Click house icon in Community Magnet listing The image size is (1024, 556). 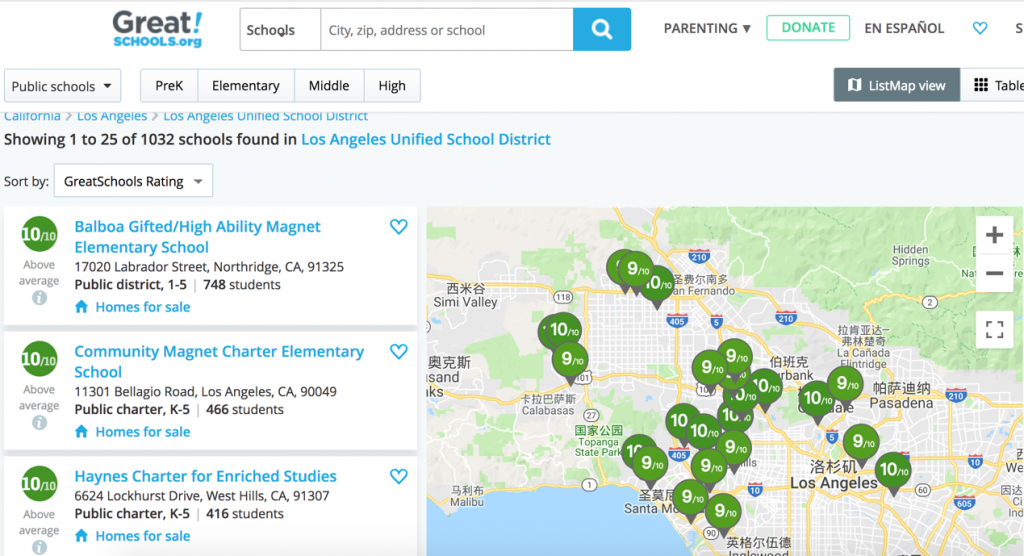coord(81,431)
